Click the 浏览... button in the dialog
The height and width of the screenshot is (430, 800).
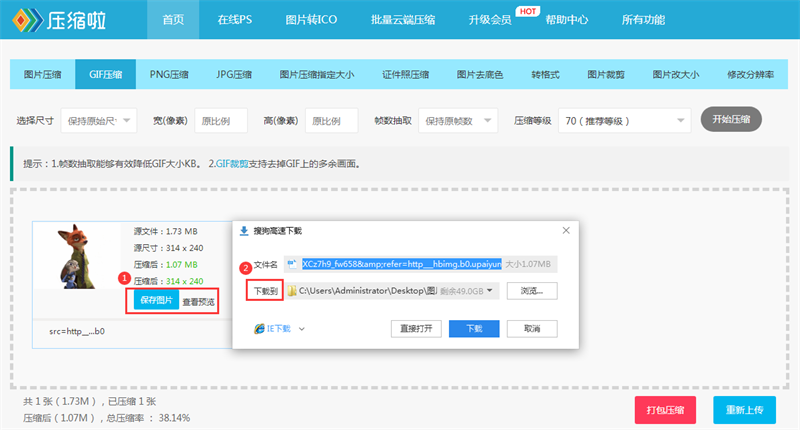point(532,291)
